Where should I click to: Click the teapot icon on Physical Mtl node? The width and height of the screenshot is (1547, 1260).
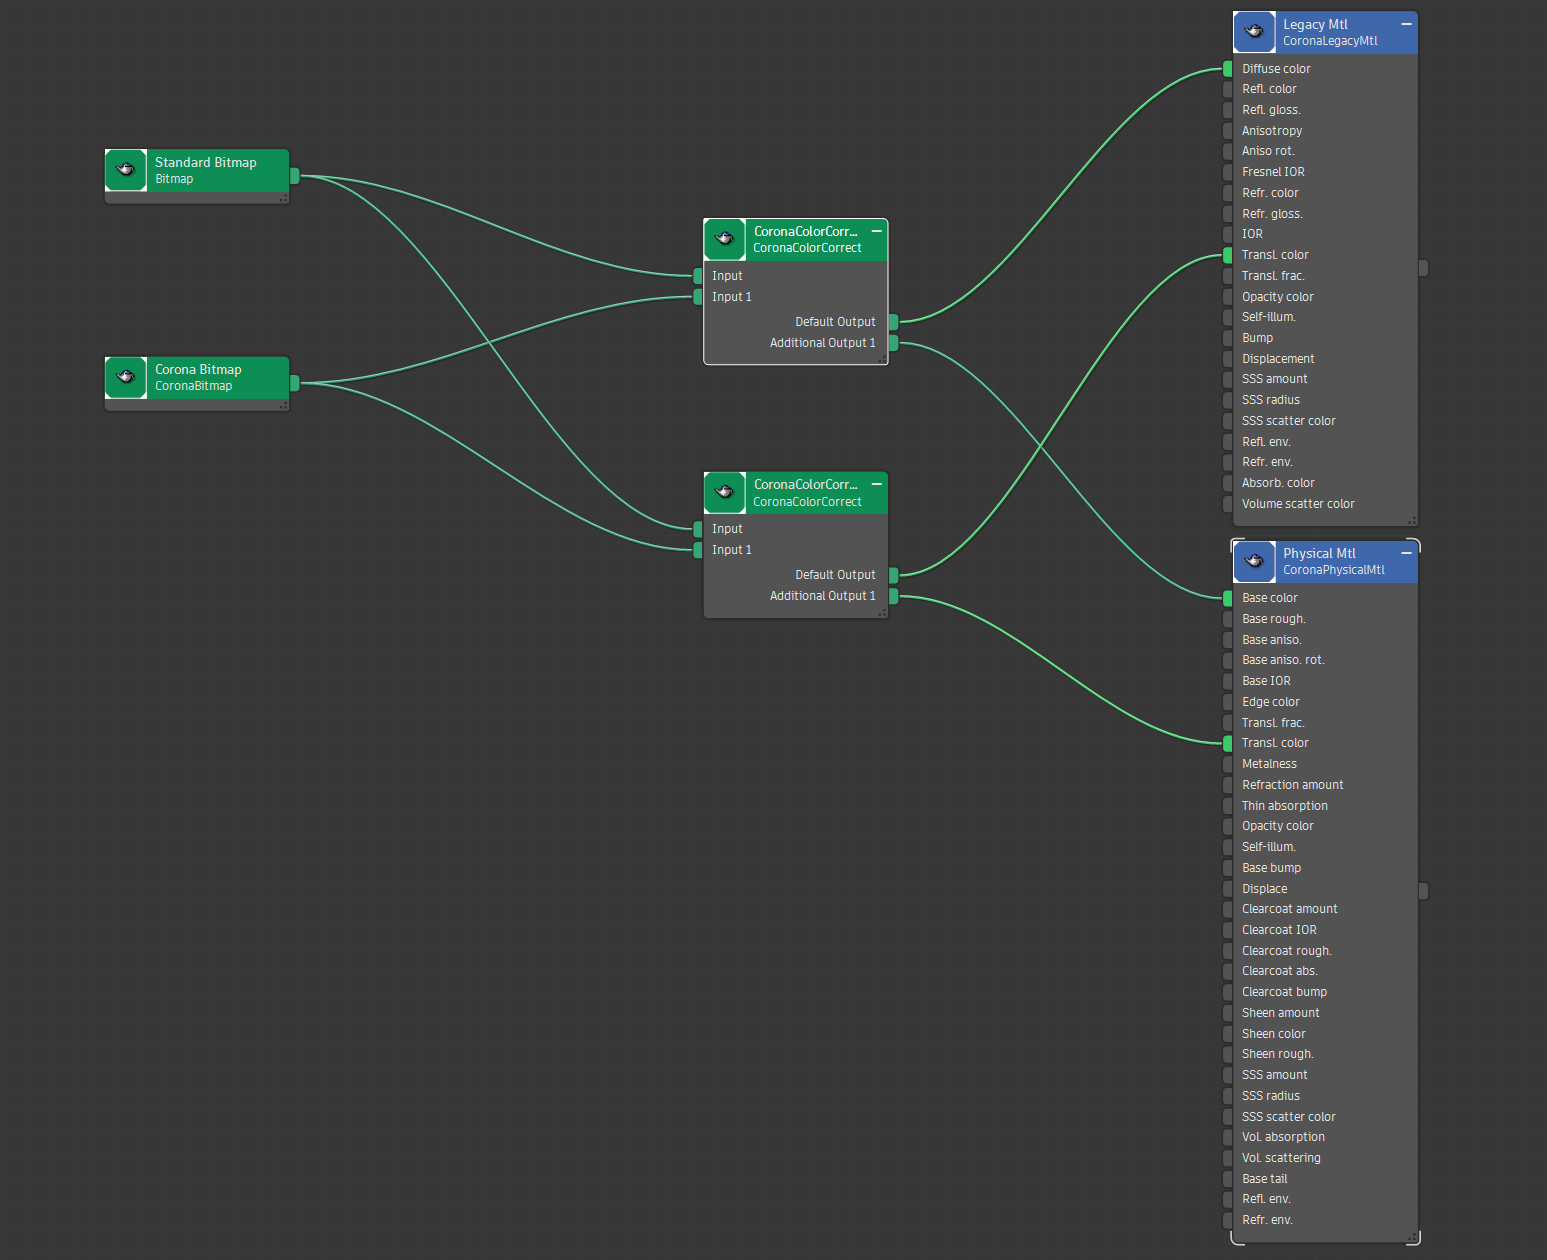[x=1254, y=561]
